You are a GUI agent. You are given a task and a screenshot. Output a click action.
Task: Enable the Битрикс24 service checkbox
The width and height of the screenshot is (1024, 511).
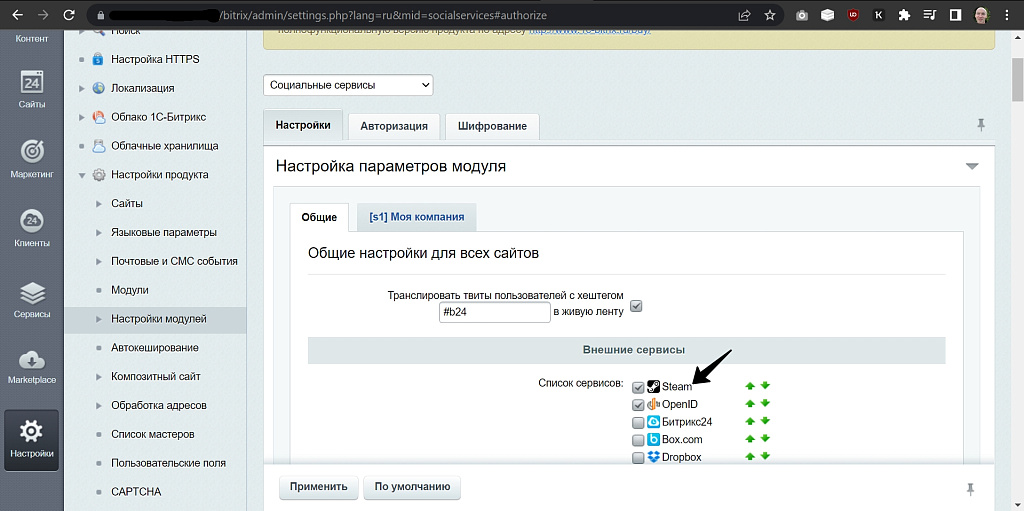638,422
